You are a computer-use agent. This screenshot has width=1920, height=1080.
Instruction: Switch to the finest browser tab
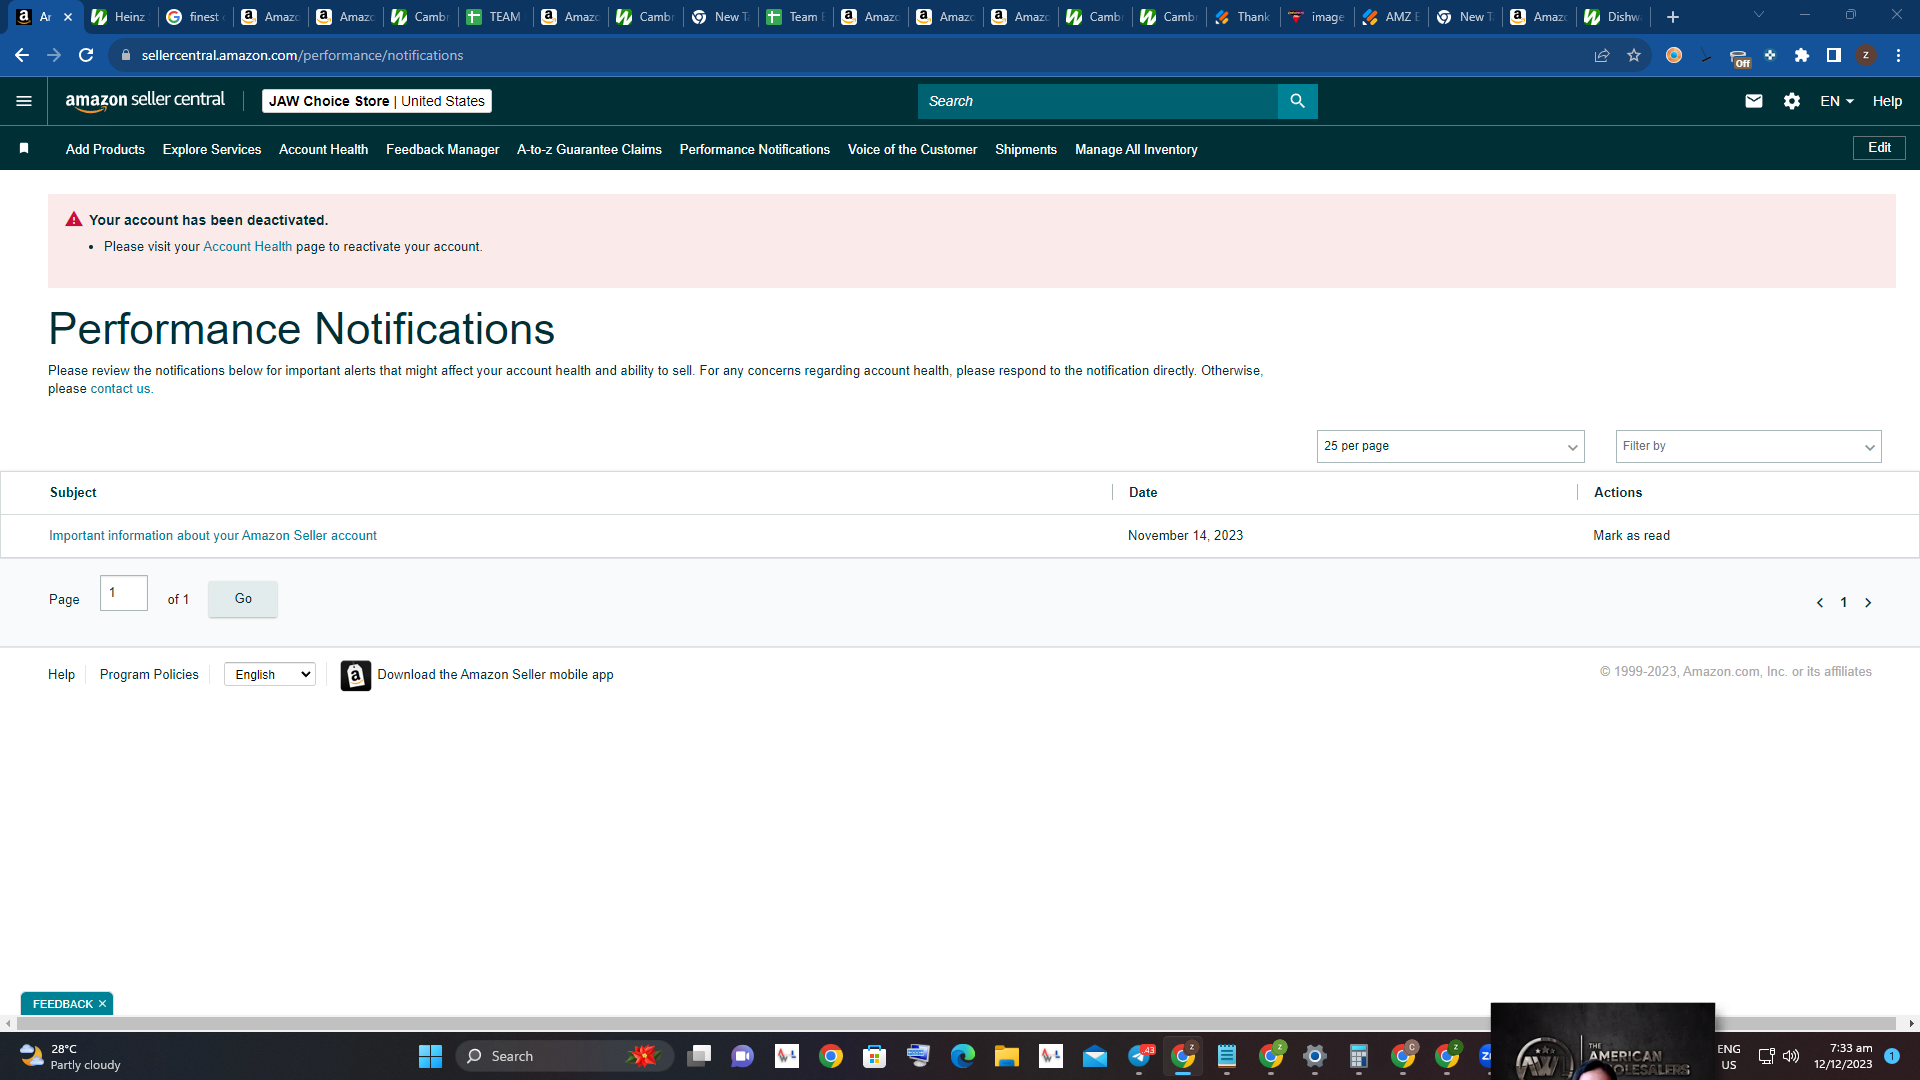pyautogui.click(x=195, y=17)
